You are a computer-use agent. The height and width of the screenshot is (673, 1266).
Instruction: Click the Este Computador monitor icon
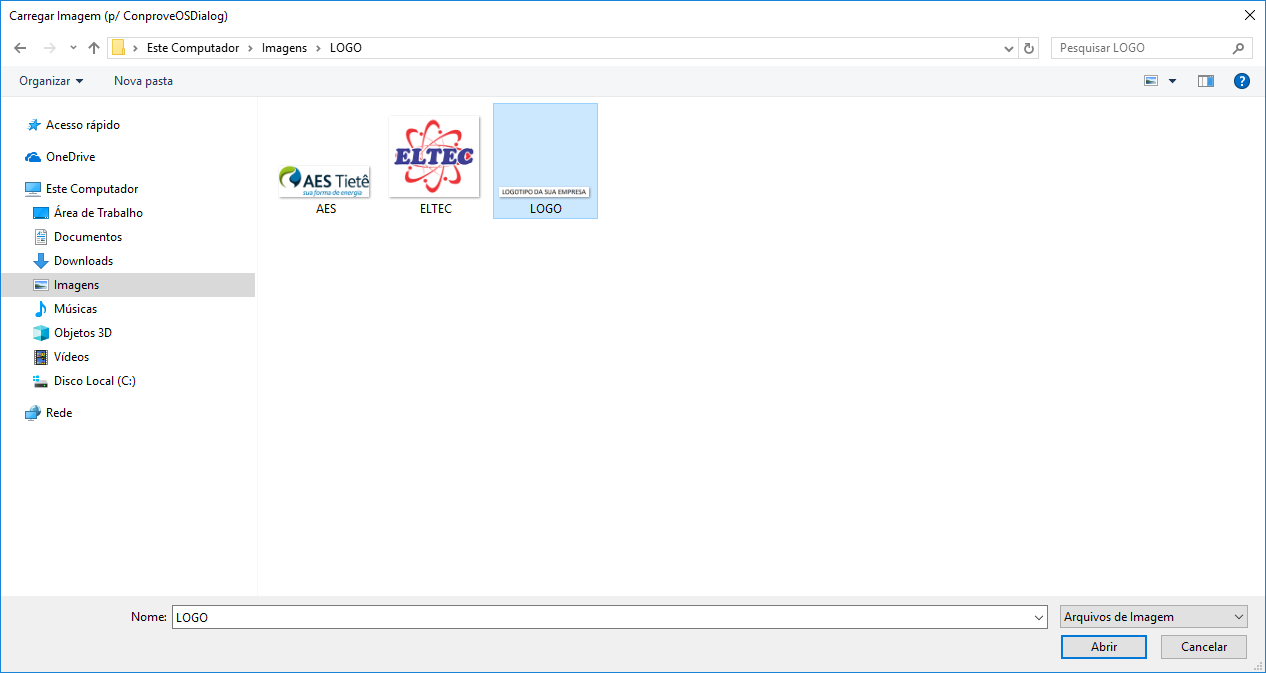(x=33, y=189)
